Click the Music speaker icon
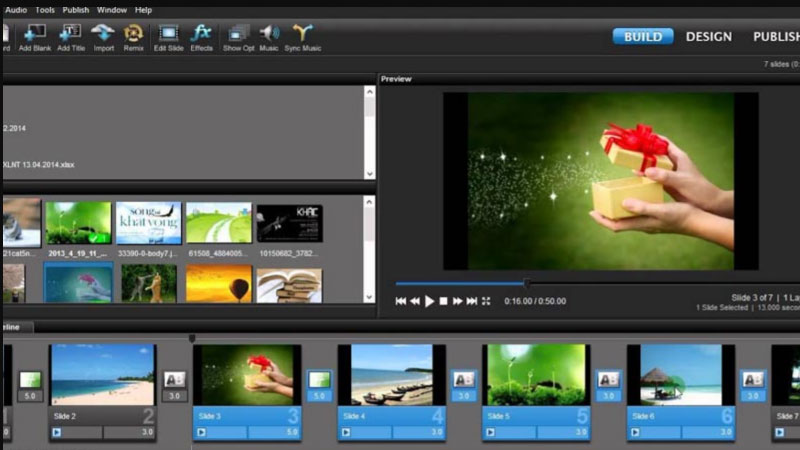Image resolution: width=800 pixels, height=450 pixels. pyautogui.click(x=269, y=33)
